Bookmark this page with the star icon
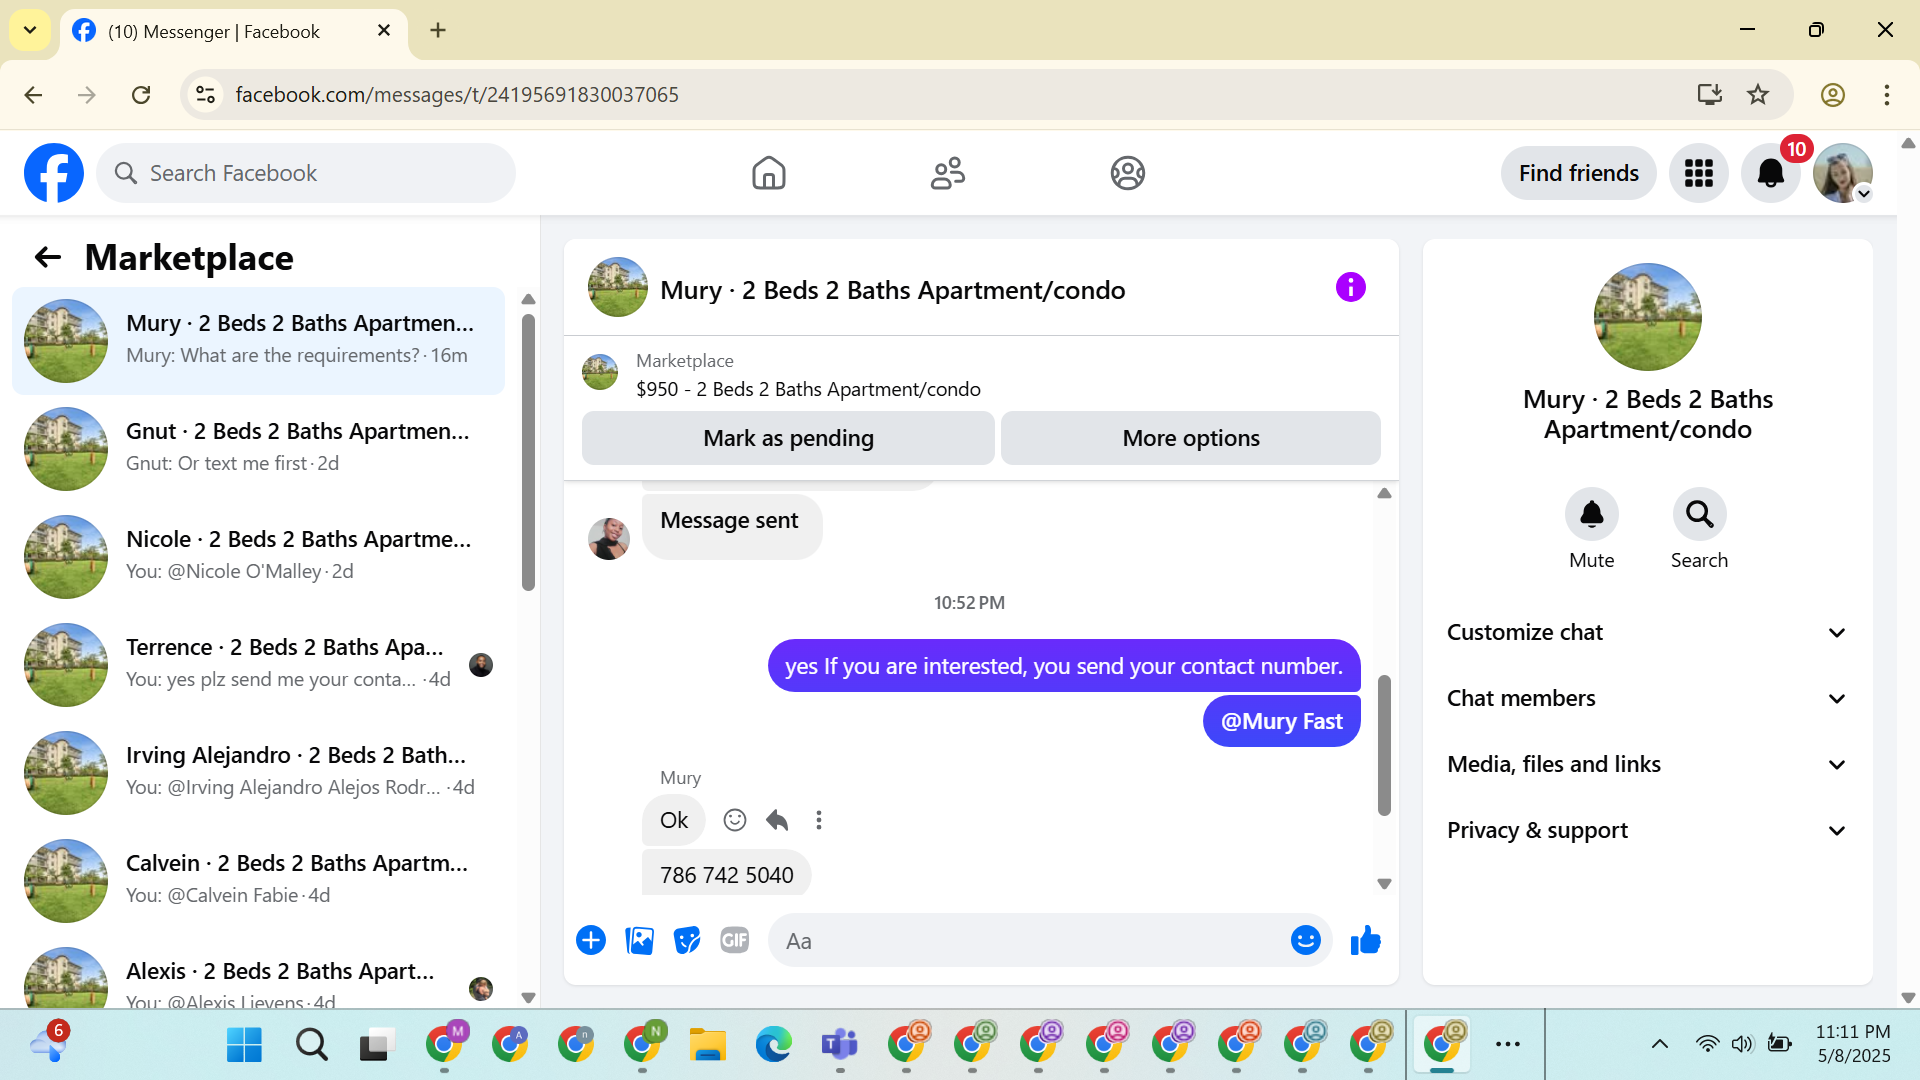The width and height of the screenshot is (1920, 1080). click(x=1758, y=94)
